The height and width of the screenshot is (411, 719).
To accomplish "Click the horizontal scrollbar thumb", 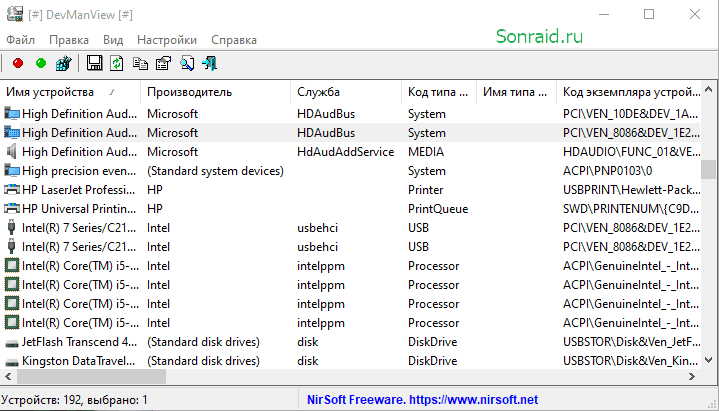I will coord(91,377).
